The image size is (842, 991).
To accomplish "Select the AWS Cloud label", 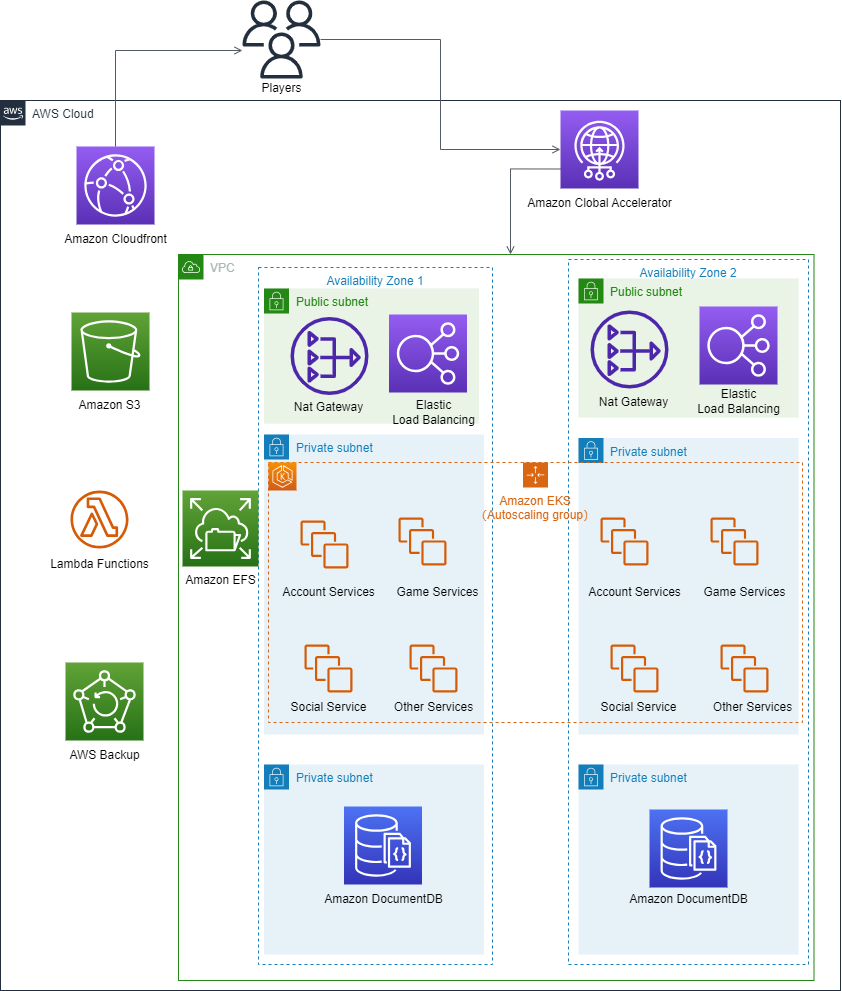I will click(62, 114).
